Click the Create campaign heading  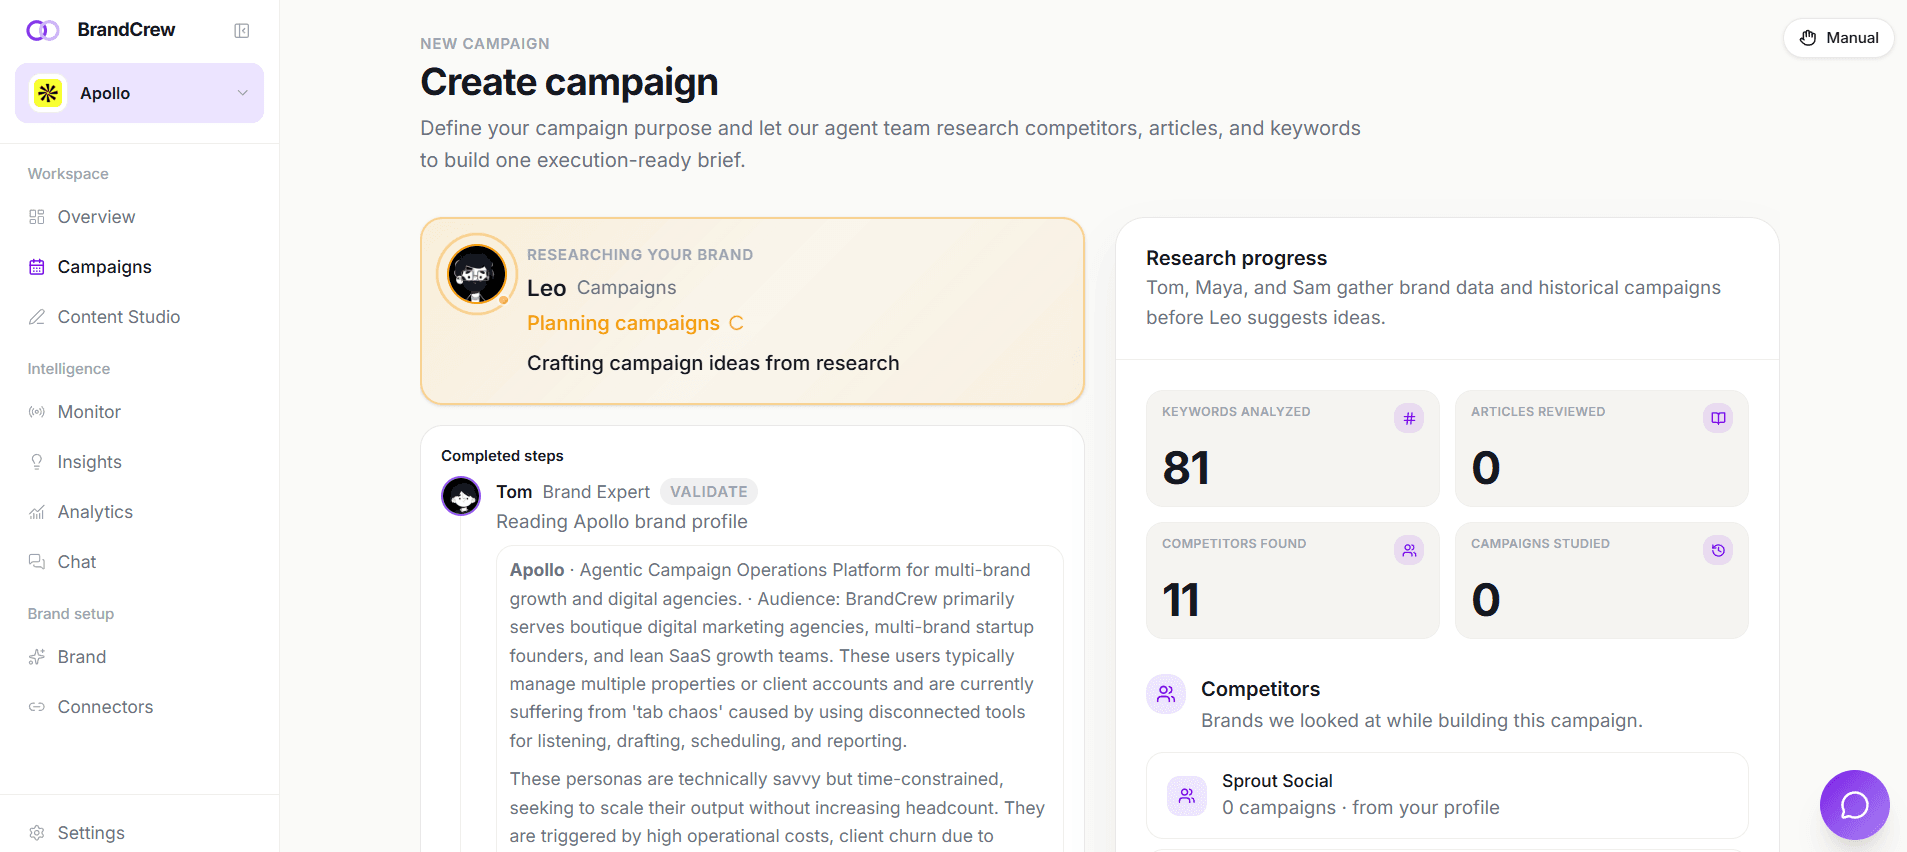point(569,82)
